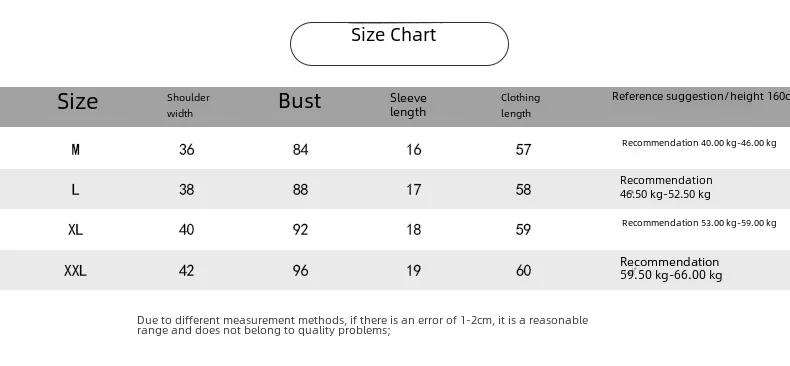Click clothing length value 60
Image resolution: width=790 pixels, height=366 pixels.
click(523, 271)
